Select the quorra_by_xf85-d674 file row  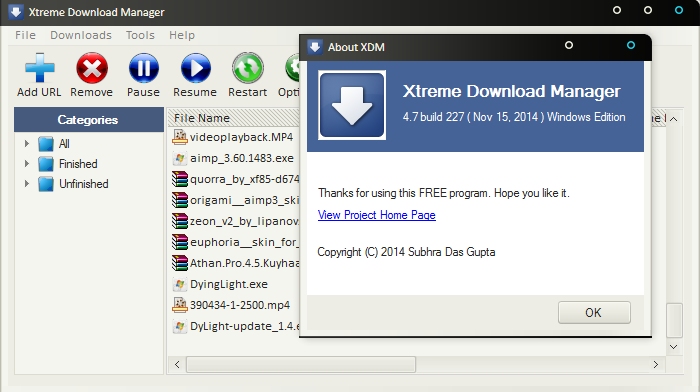point(234,179)
